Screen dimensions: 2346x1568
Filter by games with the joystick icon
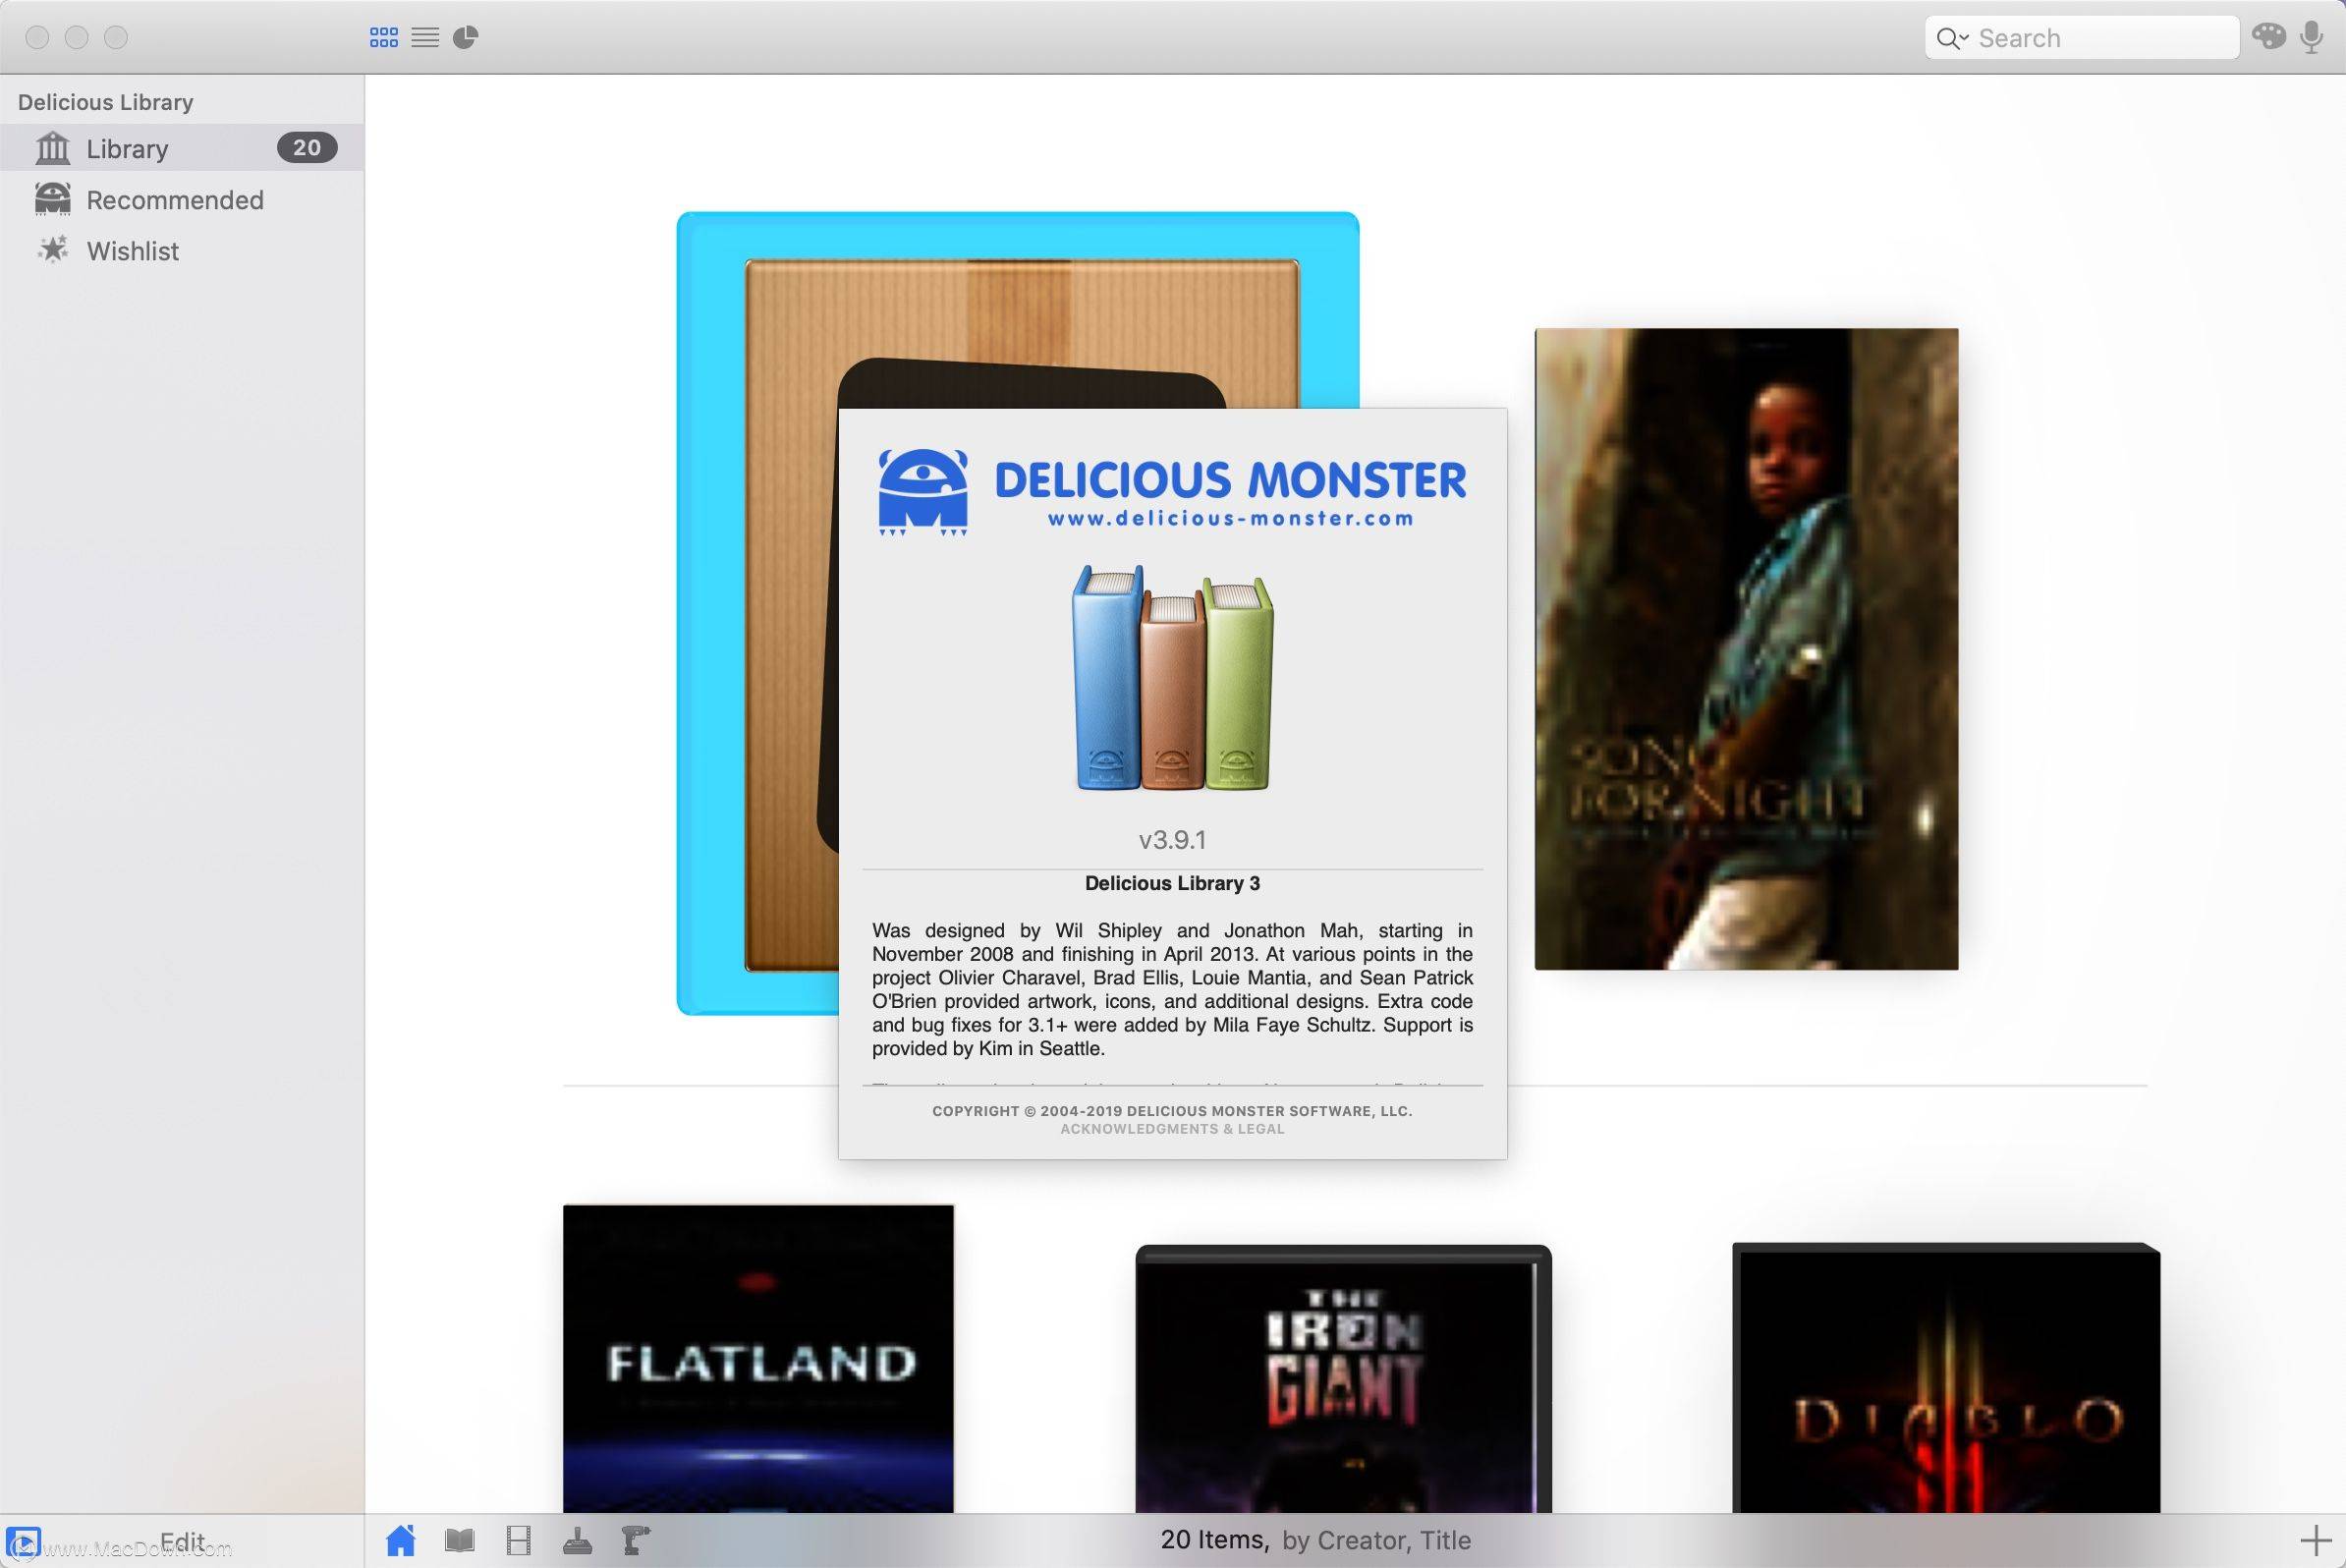[577, 1541]
